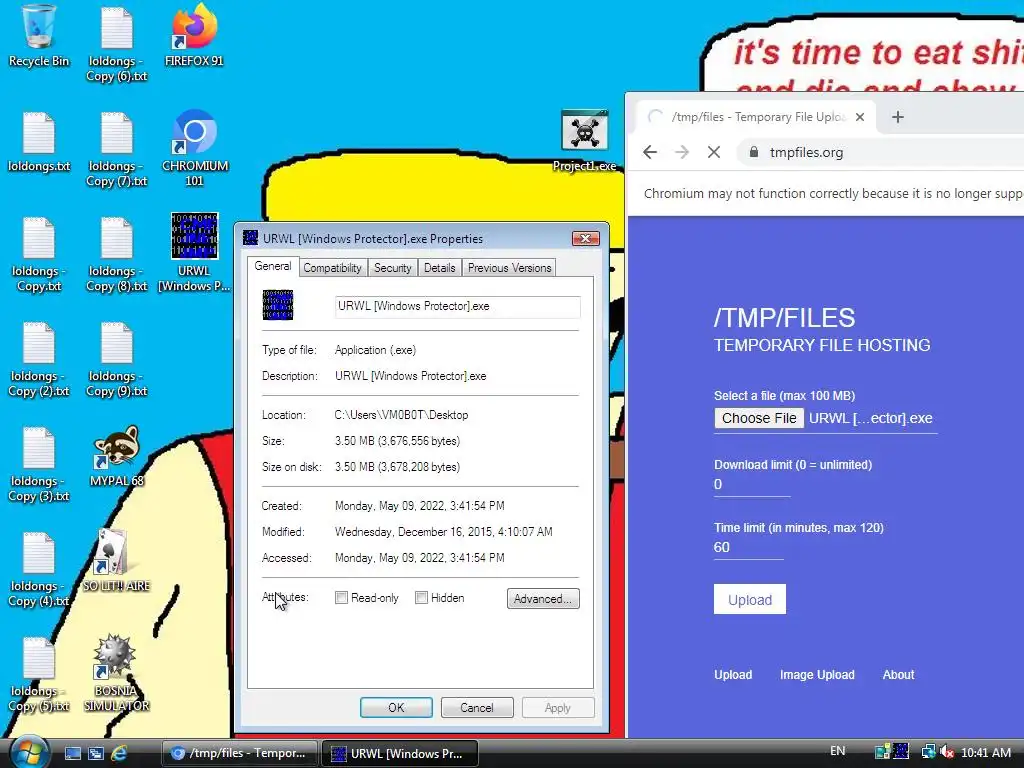Select loldongs - Copy (2).txt file

[x=39, y=359]
